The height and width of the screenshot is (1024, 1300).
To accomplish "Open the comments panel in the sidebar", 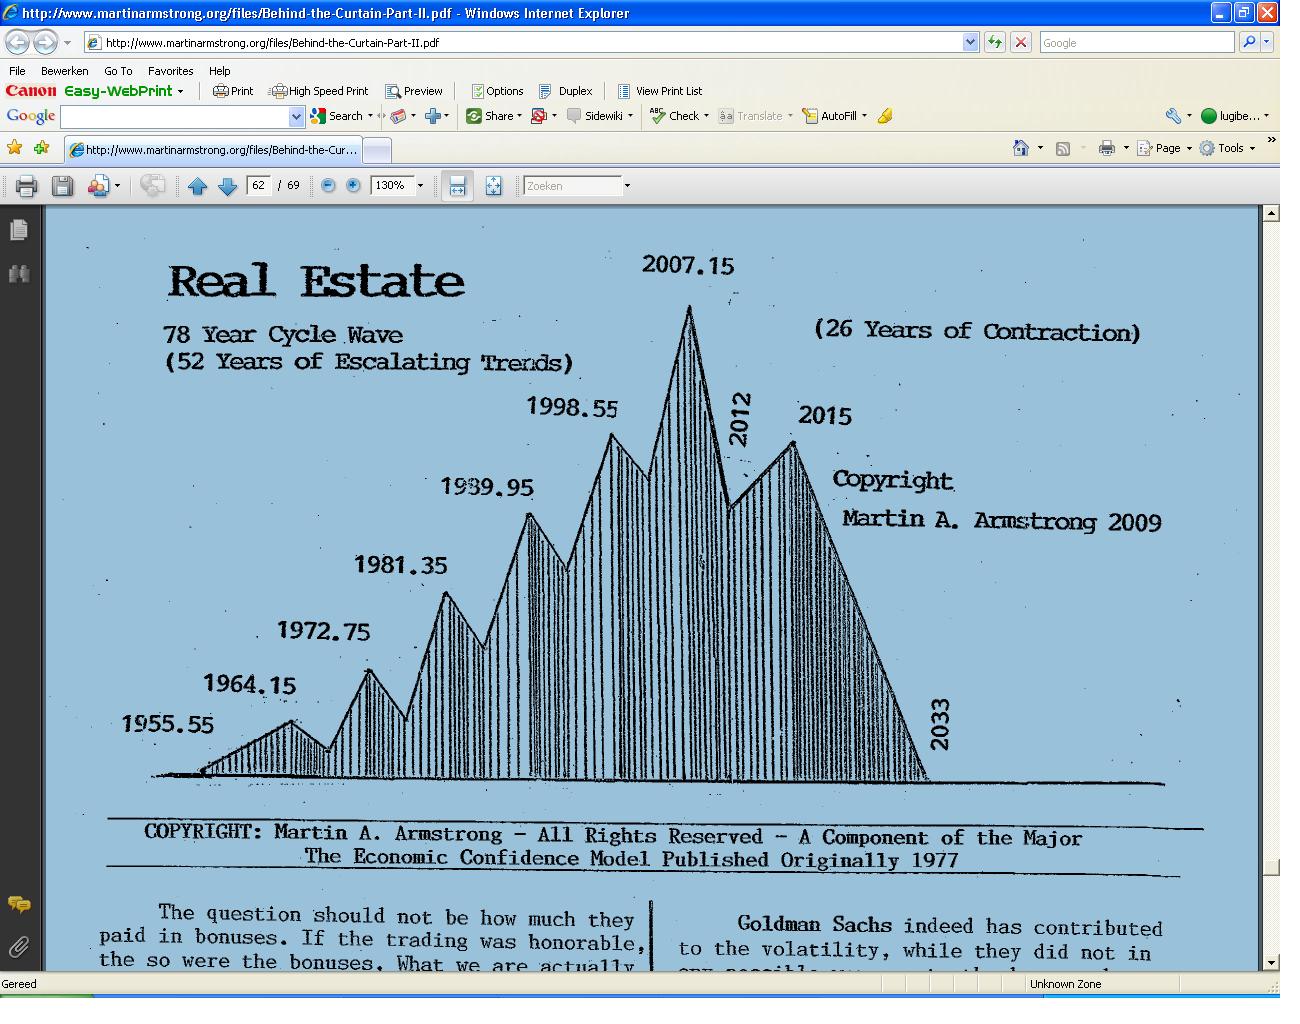I will click(x=19, y=905).
